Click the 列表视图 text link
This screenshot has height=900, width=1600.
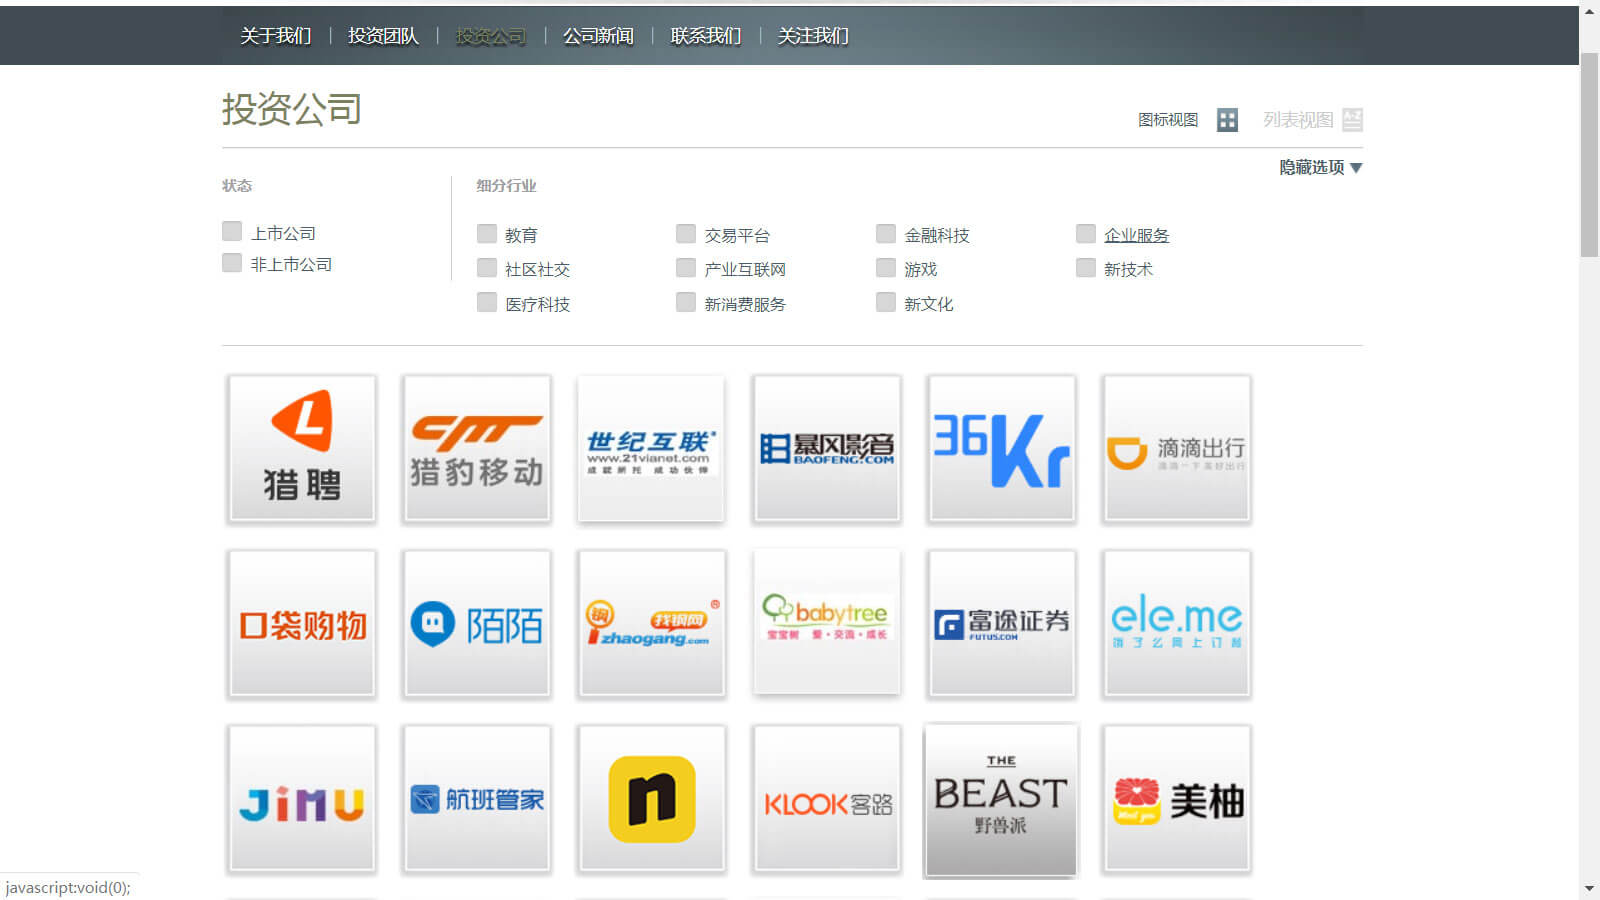[1298, 120]
